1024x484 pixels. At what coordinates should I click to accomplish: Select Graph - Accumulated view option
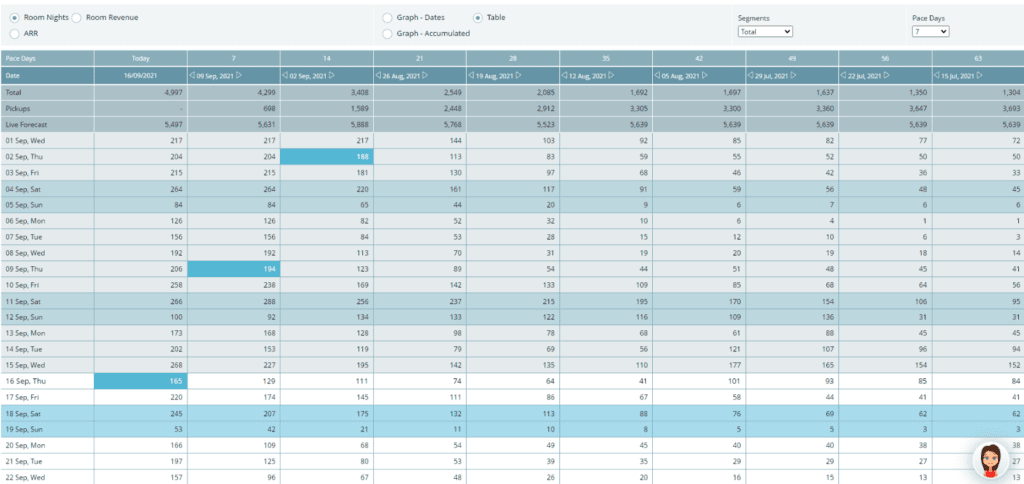click(387, 33)
